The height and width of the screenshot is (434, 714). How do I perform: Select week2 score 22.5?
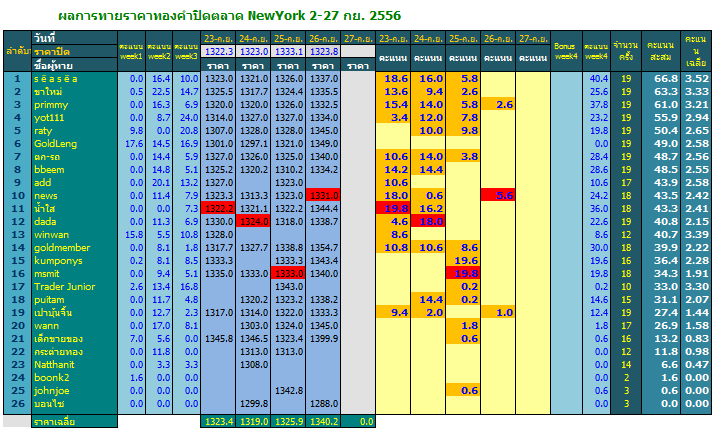(161, 92)
